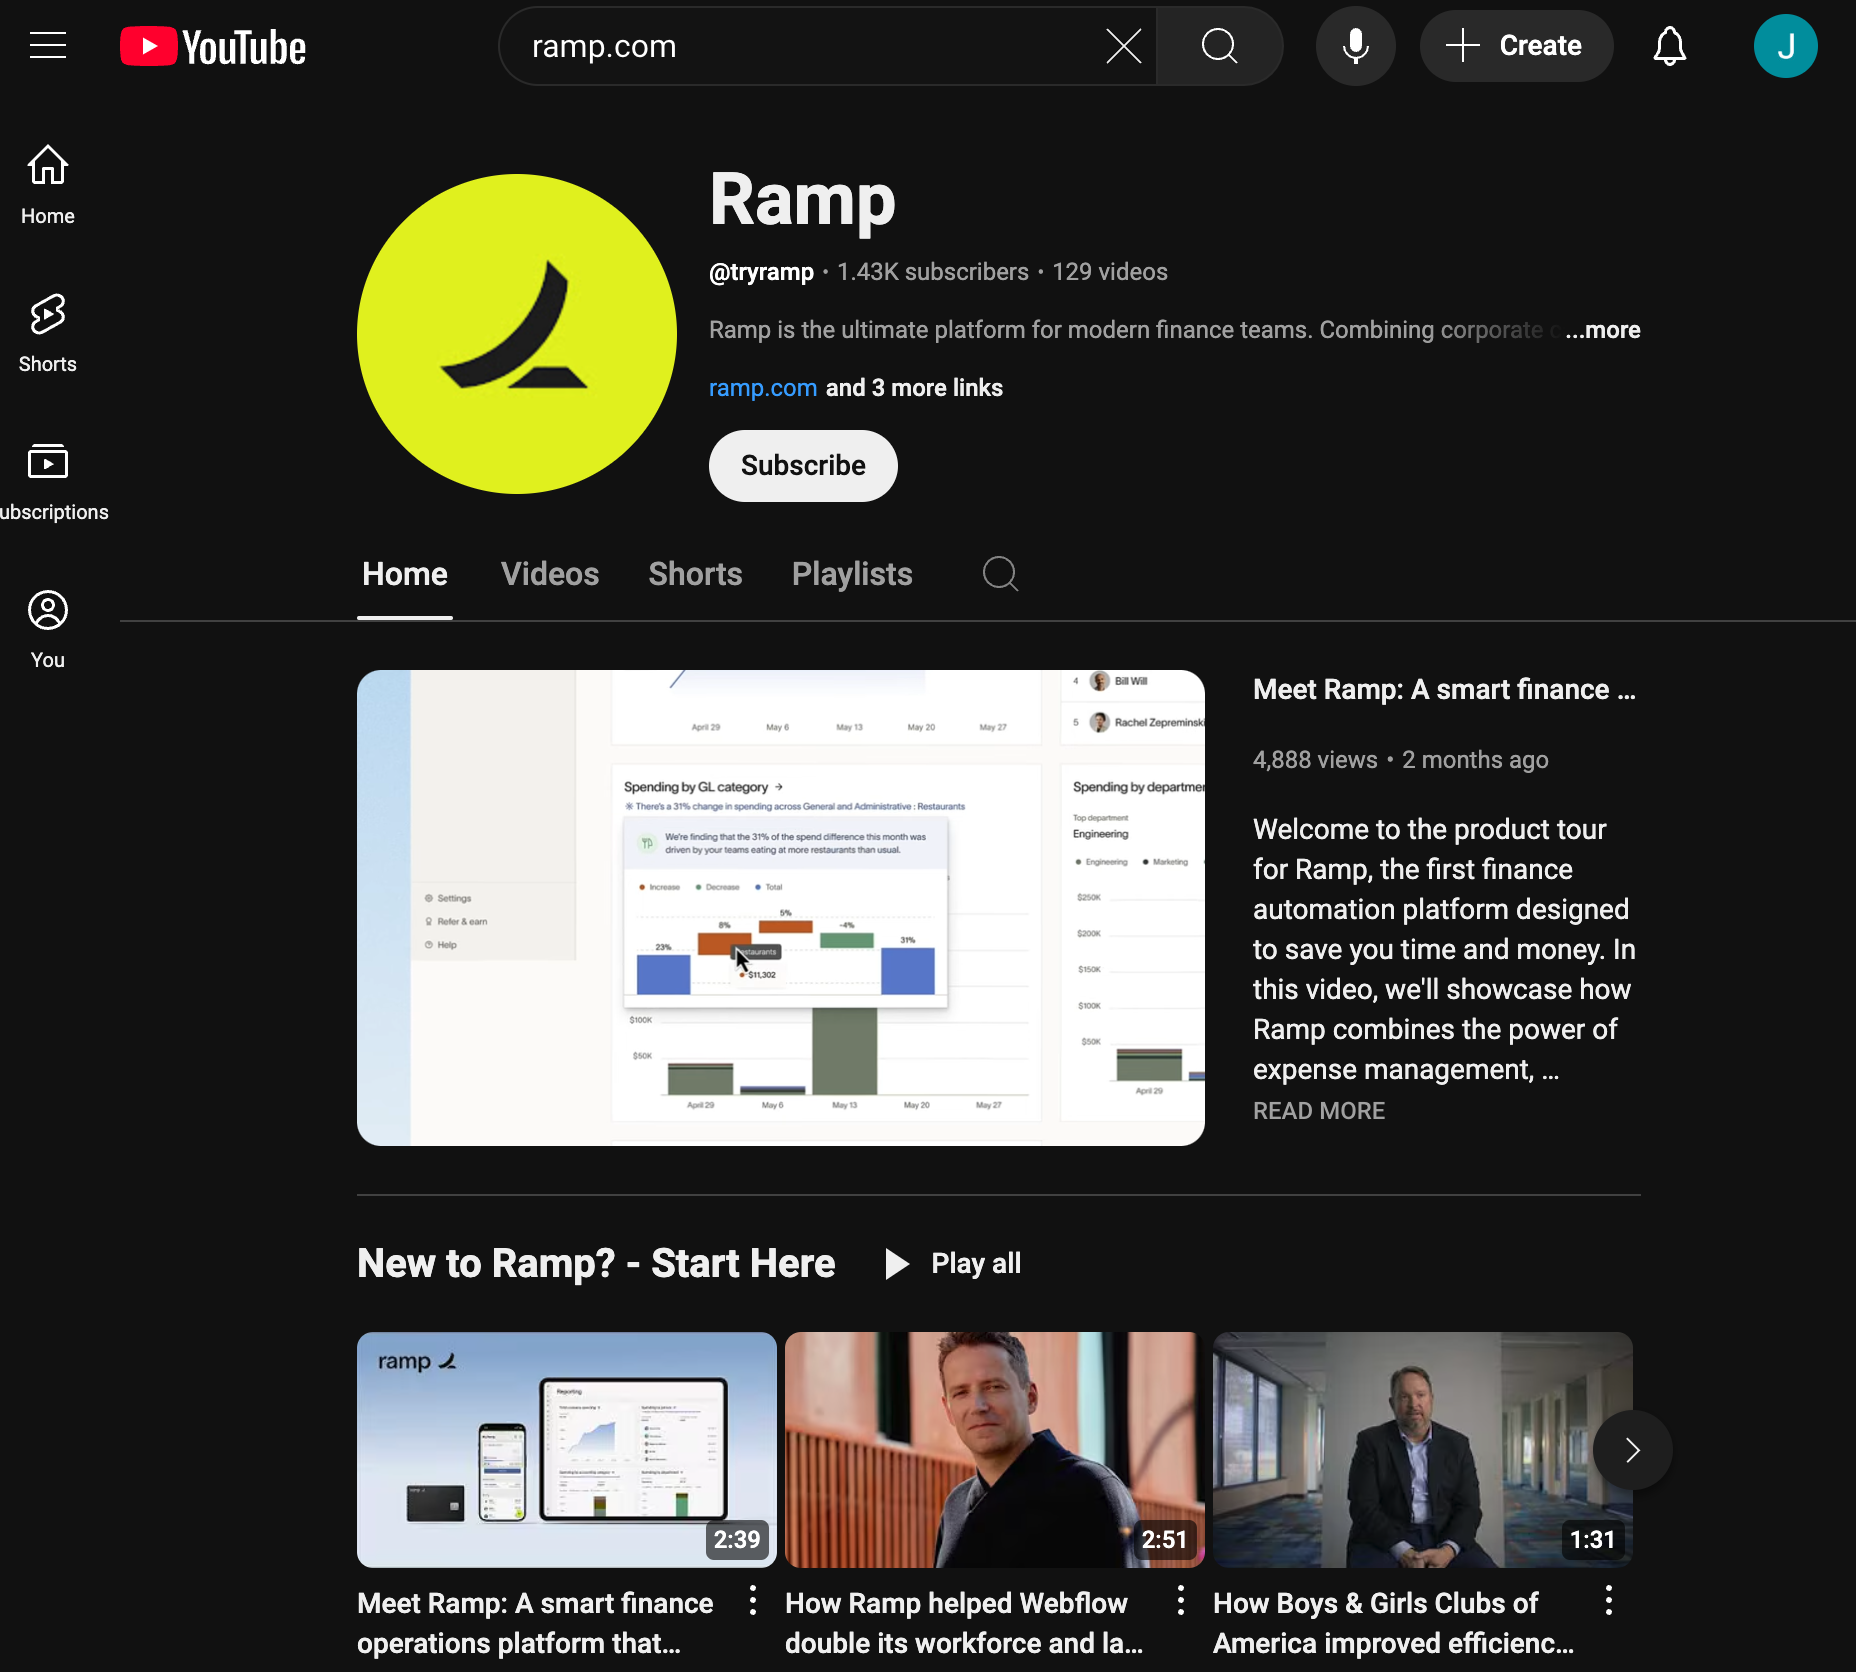The height and width of the screenshot is (1672, 1856).
Task: Clear the search box text
Action: point(1123,46)
